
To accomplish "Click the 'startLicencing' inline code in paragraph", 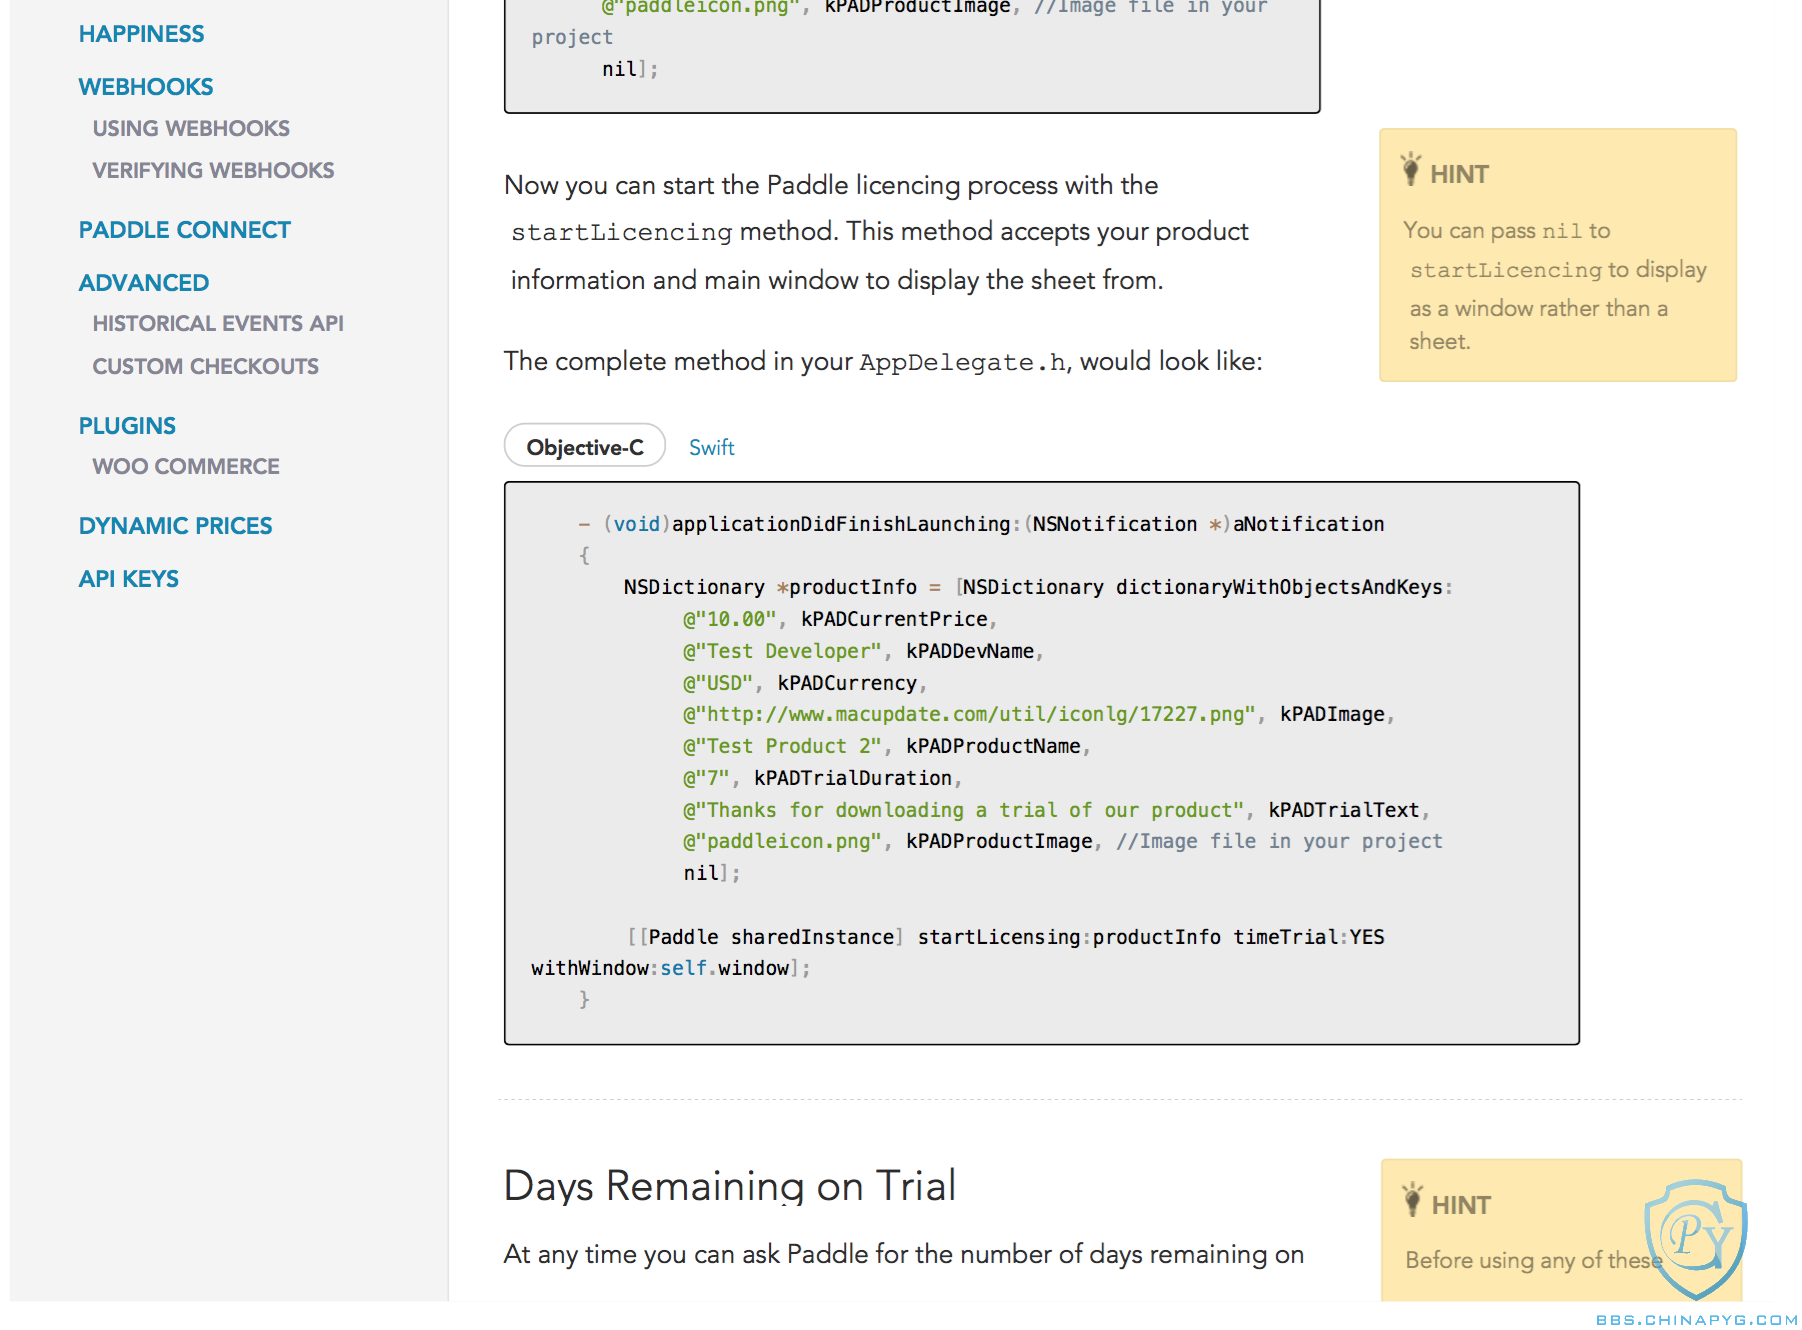I will pos(622,232).
